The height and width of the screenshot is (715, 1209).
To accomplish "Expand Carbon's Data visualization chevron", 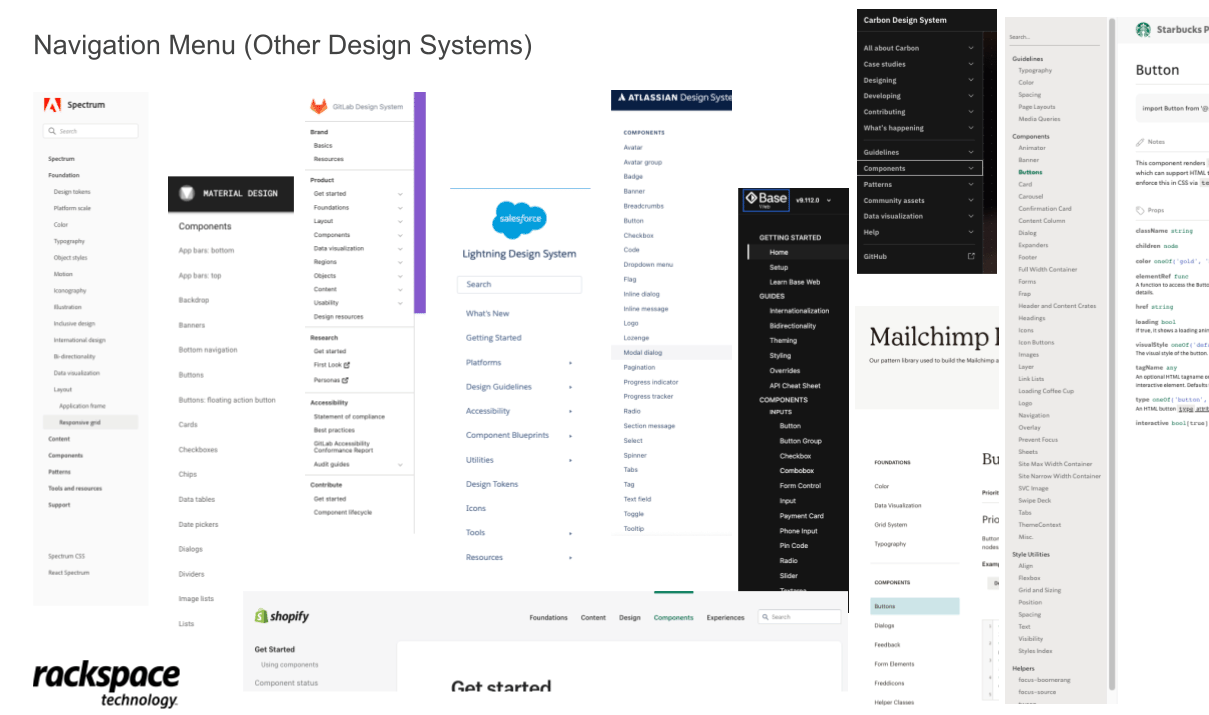I will point(971,217).
